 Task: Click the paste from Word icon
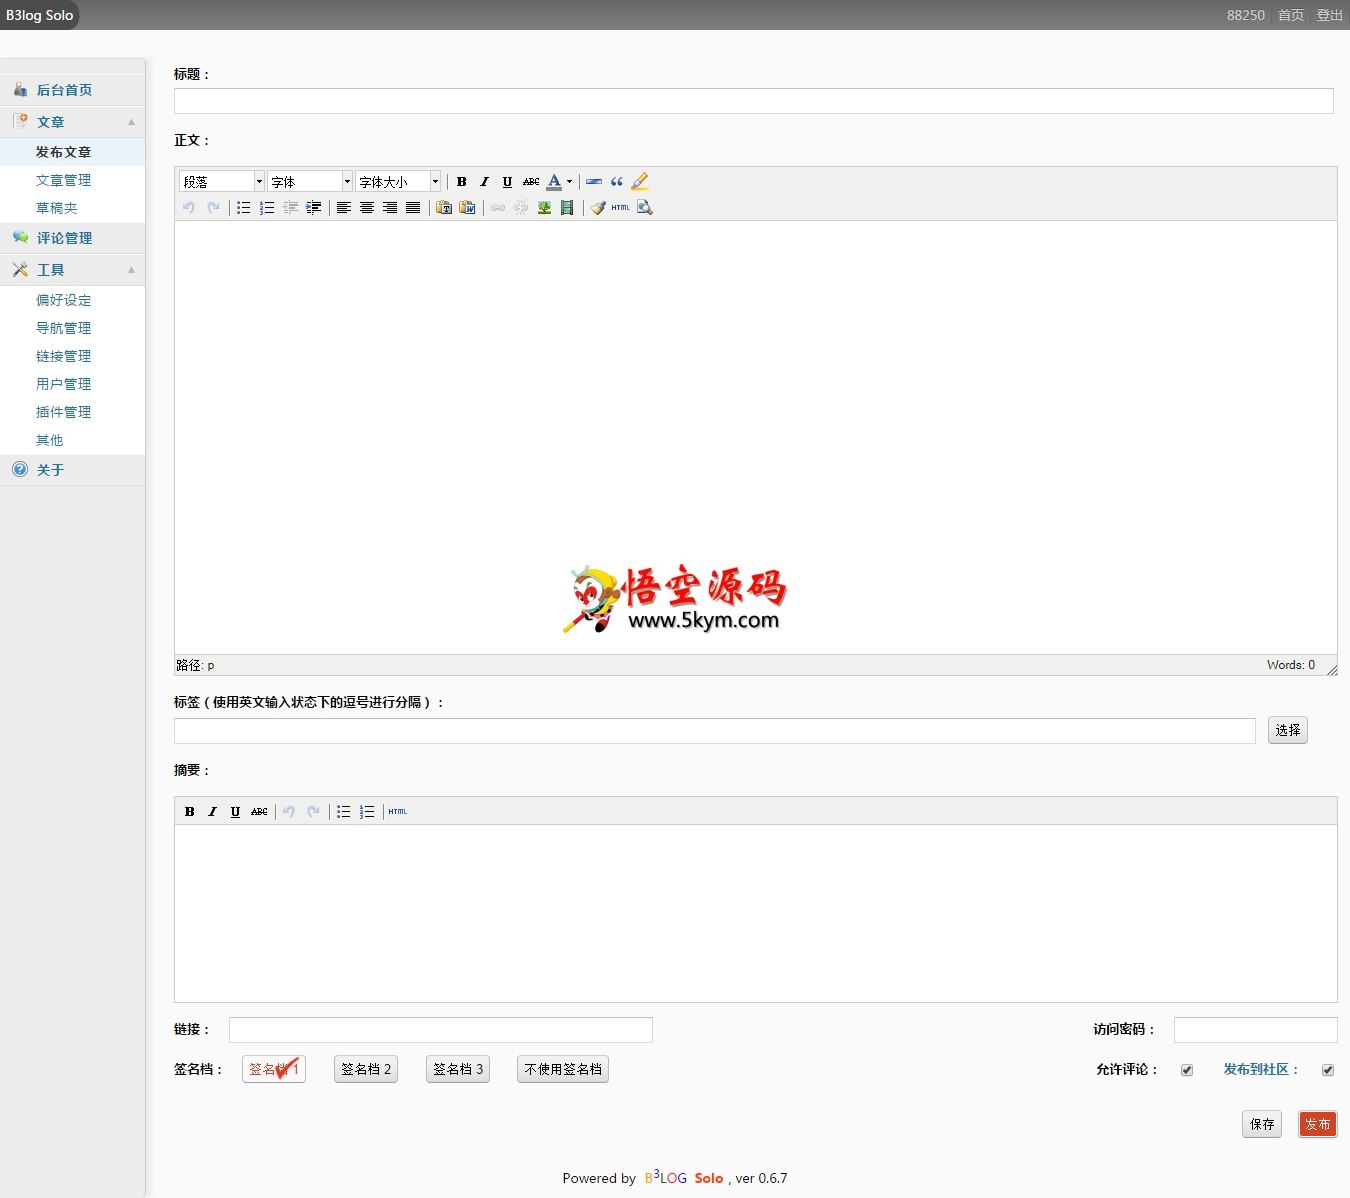[467, 207]
